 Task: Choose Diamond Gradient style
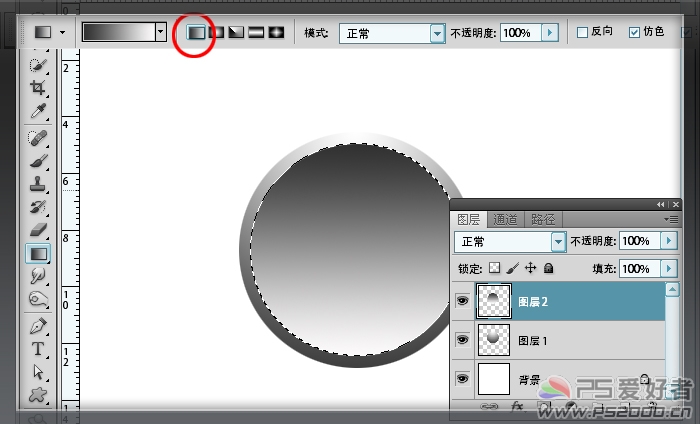coord(276,32)
